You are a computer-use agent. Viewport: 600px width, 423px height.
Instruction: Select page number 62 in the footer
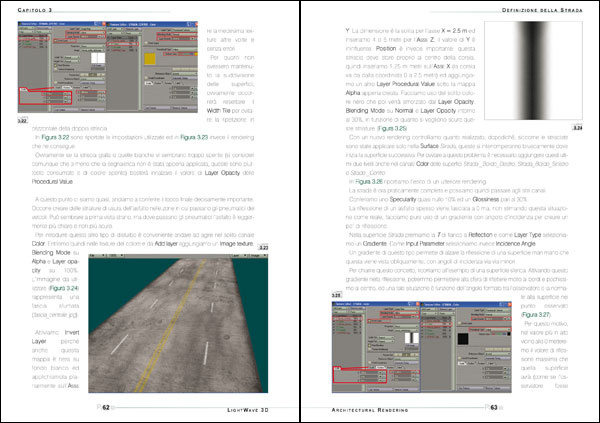point(106,408)
